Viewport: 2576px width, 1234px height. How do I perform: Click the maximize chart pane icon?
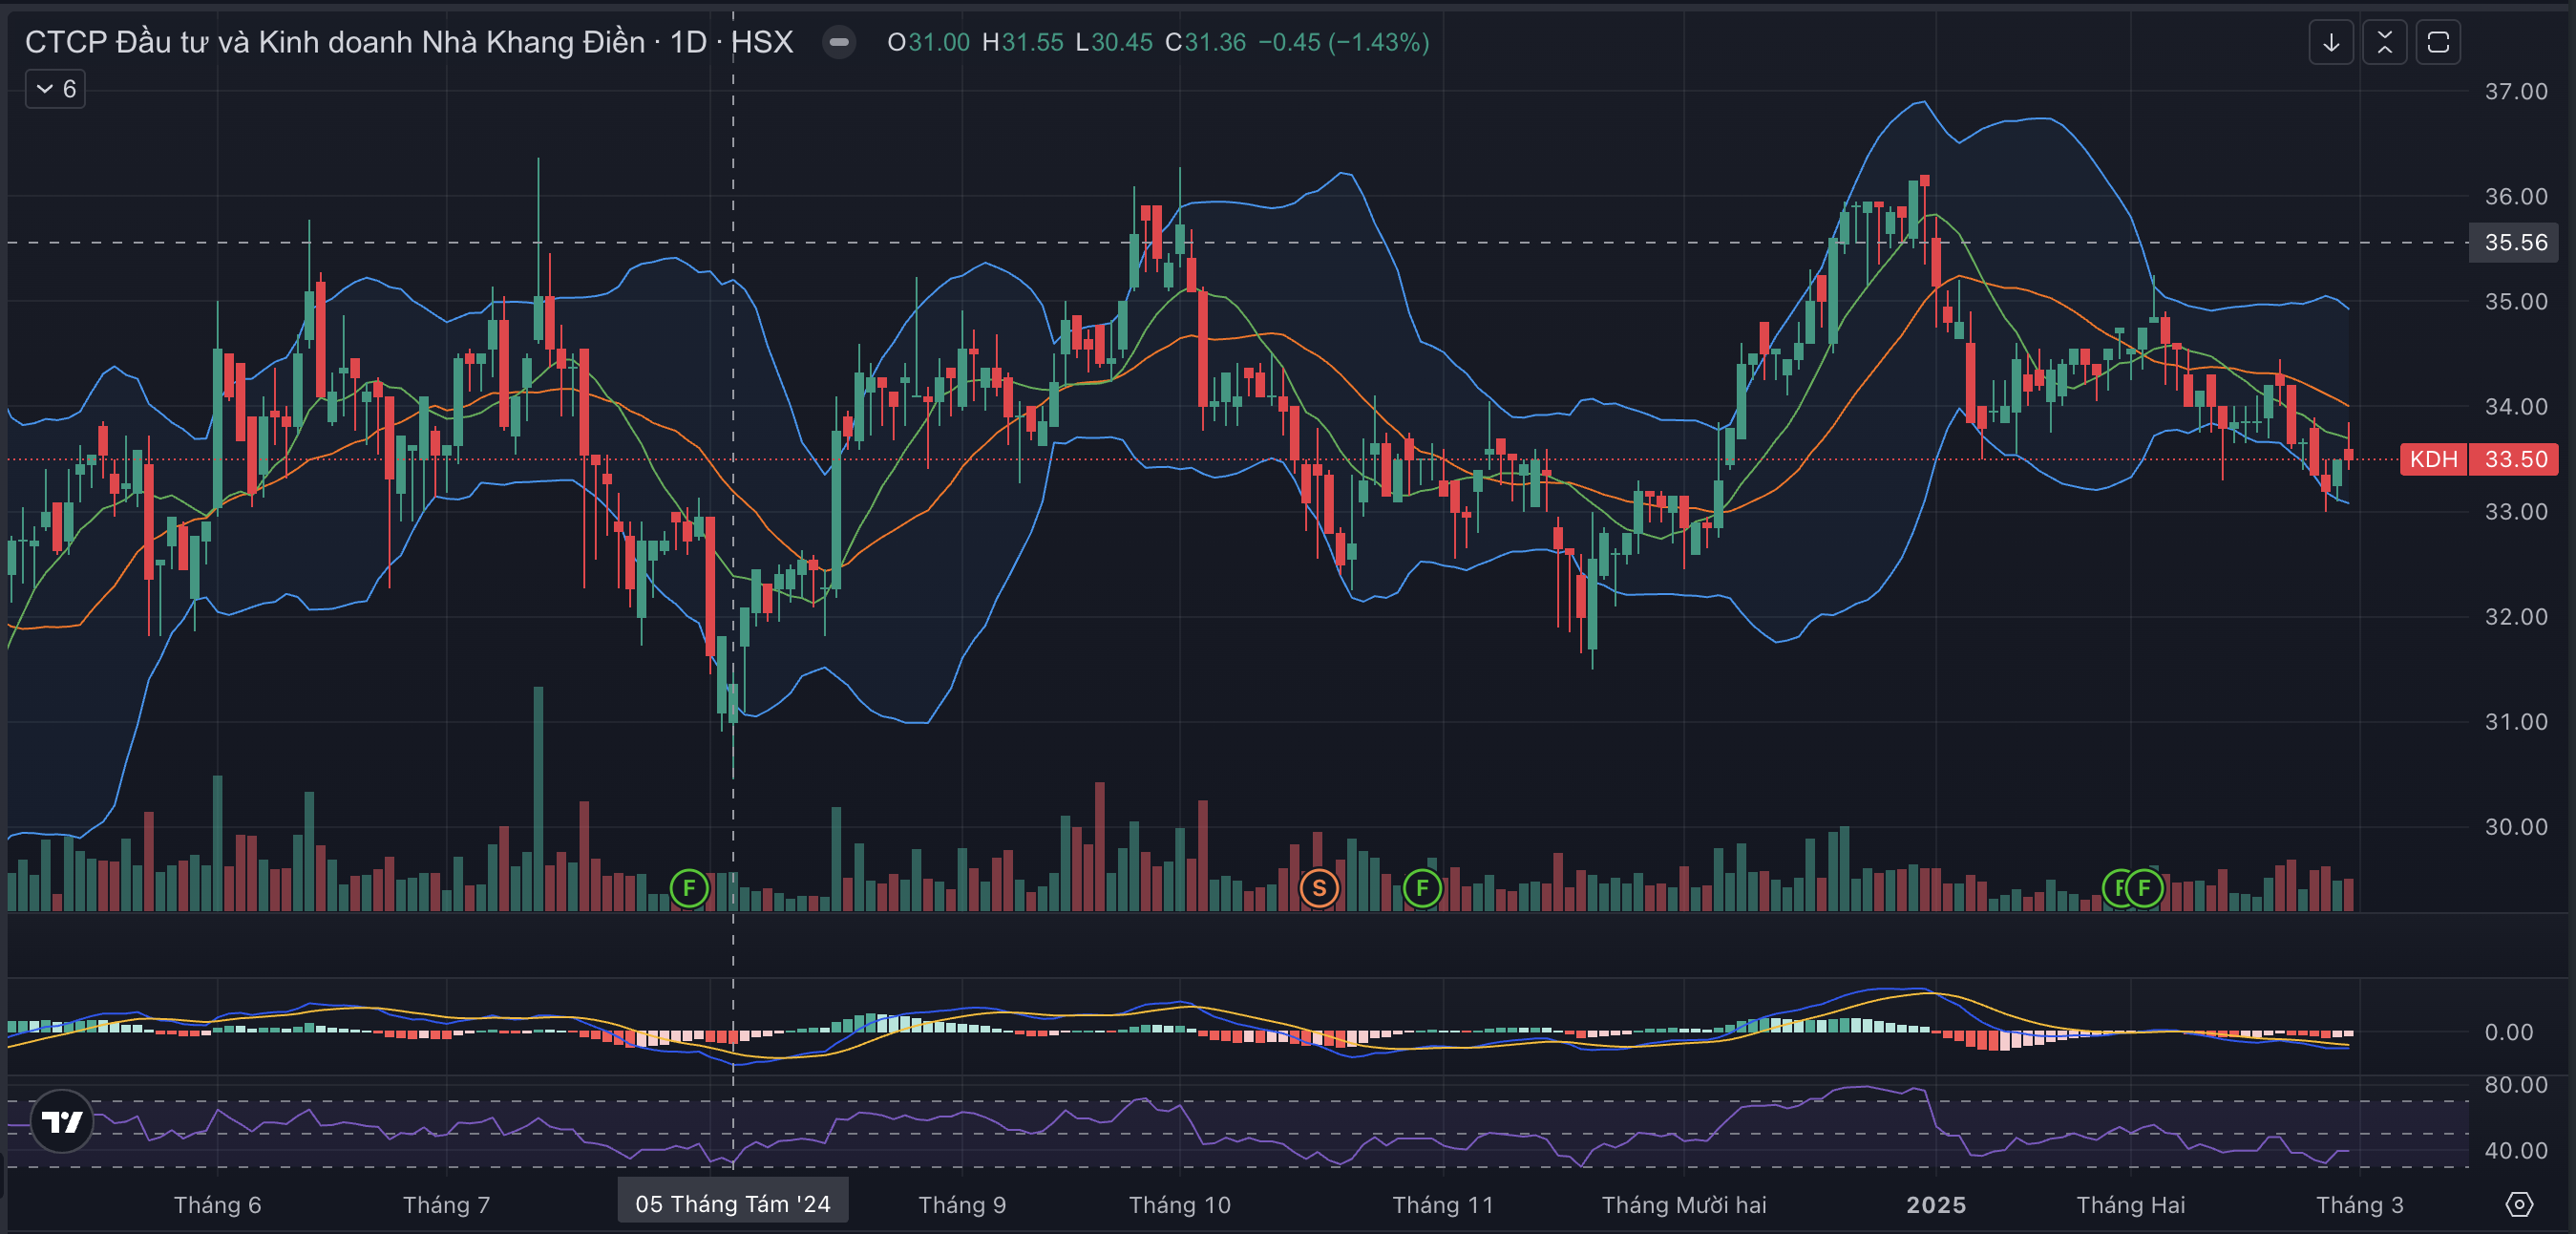coord(2438,42)
